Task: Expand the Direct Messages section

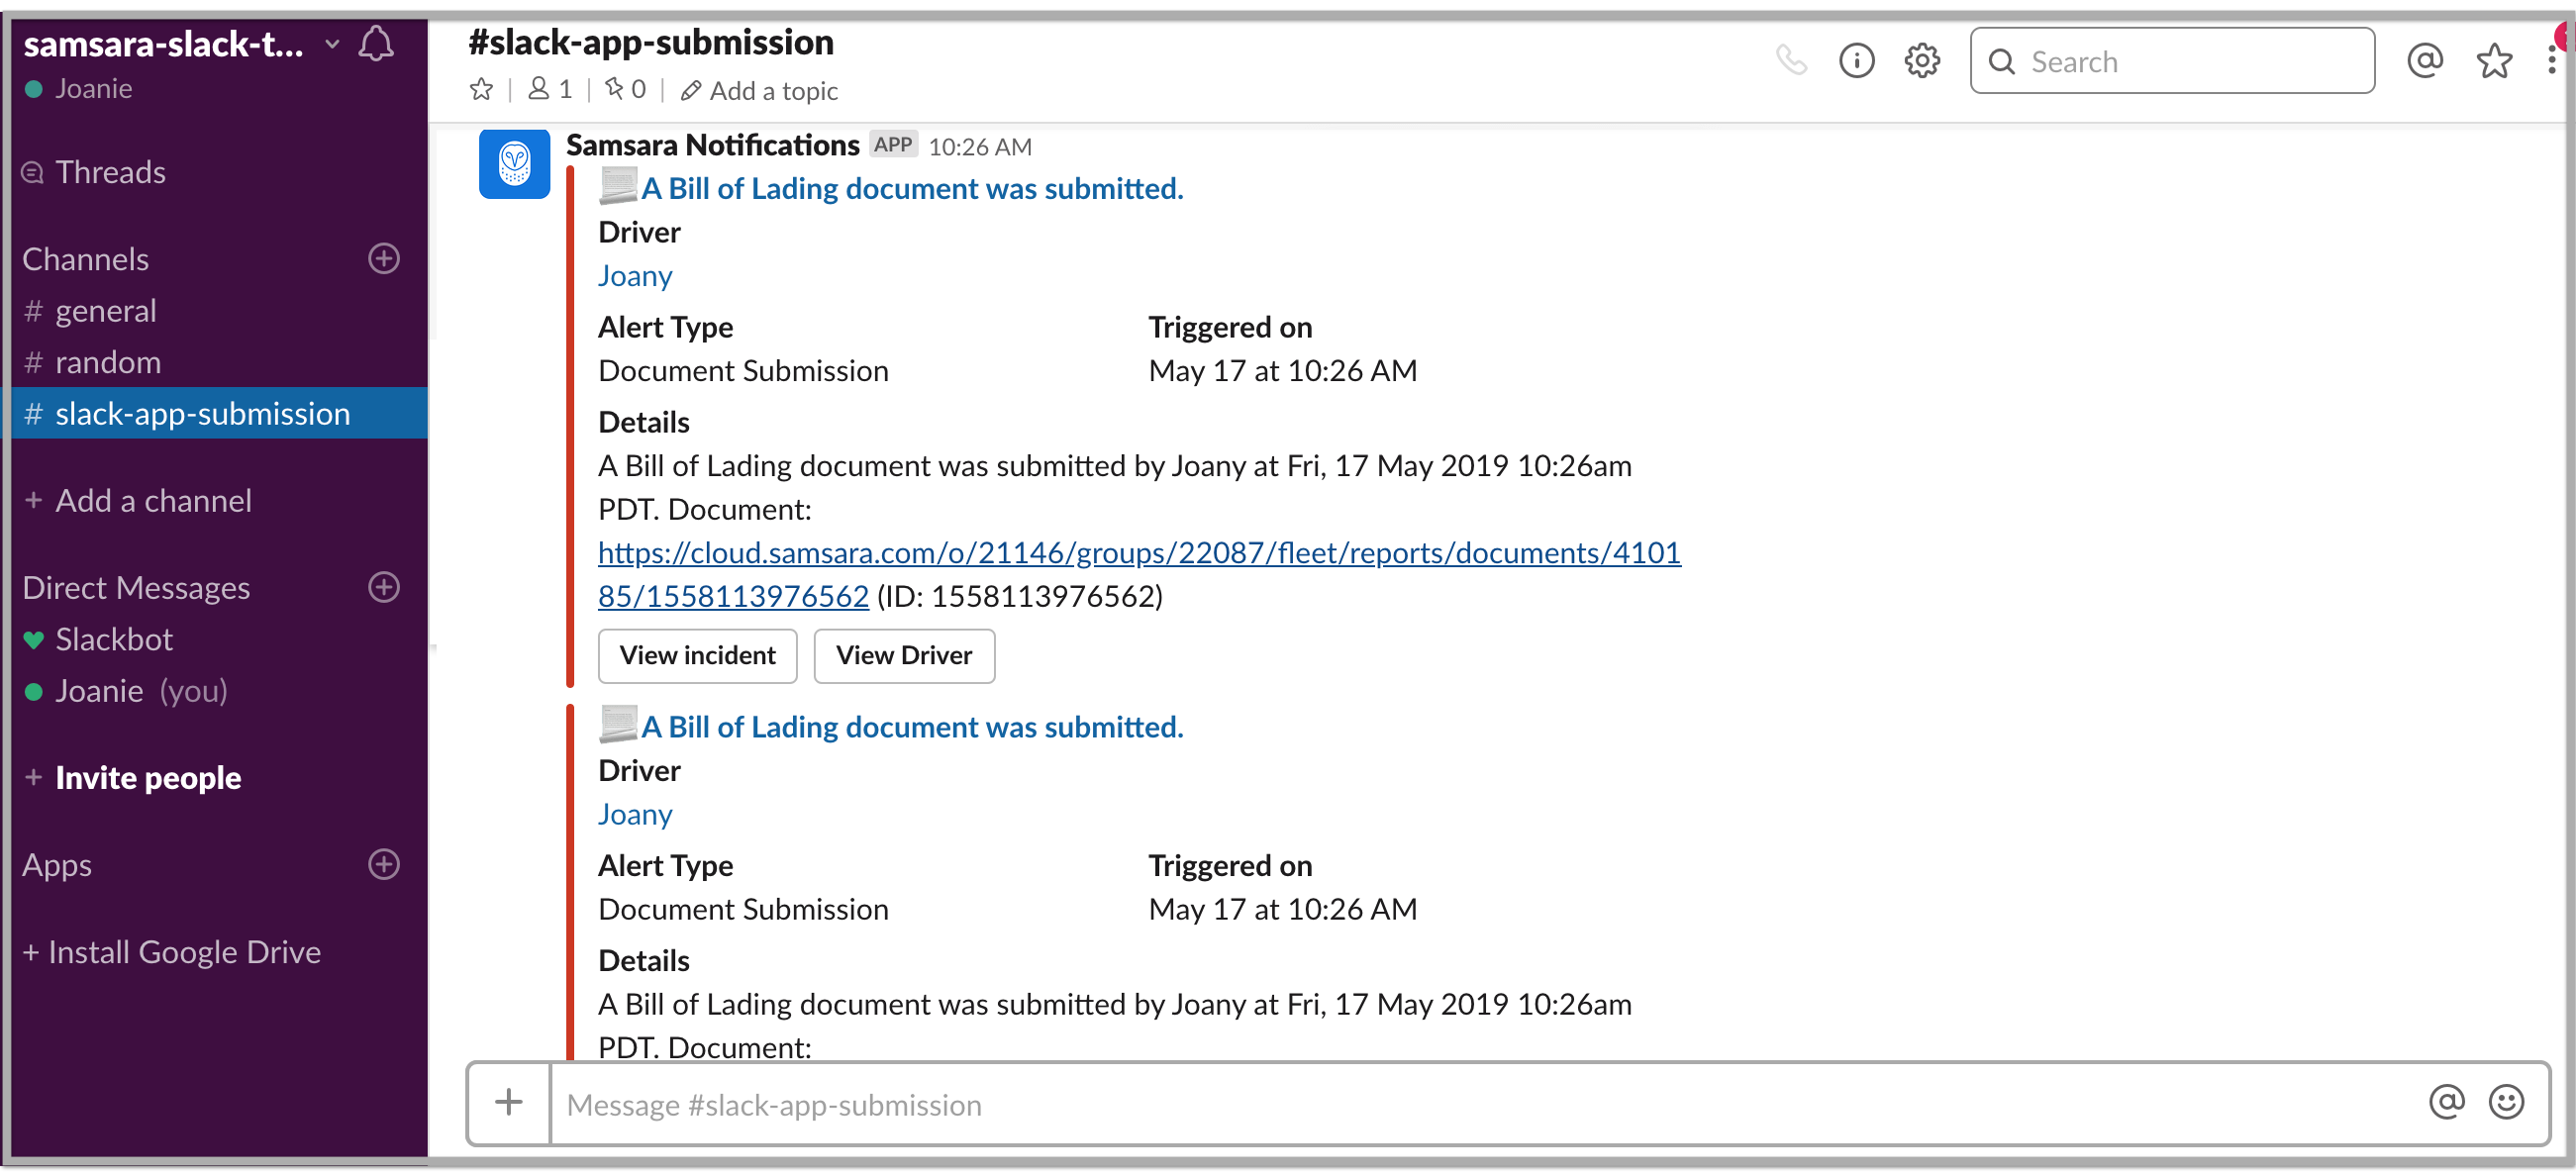Action: pyautogui.click(x=137, y=586)
